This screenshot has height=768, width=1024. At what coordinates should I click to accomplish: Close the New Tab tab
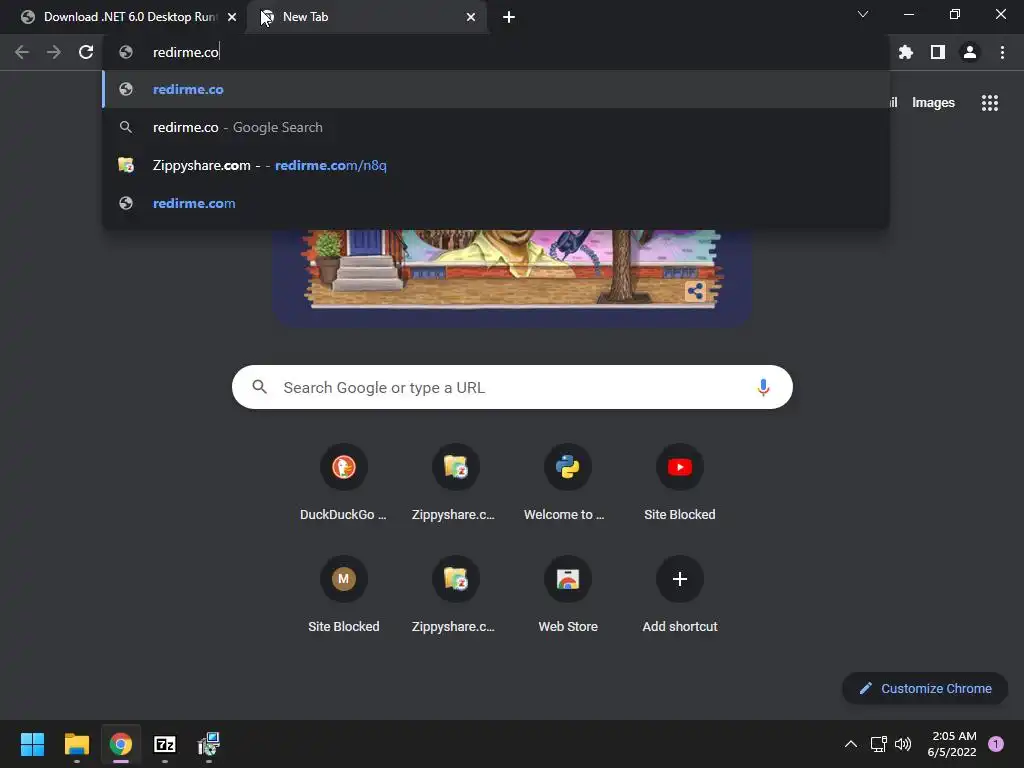click(x=471, y=17)
